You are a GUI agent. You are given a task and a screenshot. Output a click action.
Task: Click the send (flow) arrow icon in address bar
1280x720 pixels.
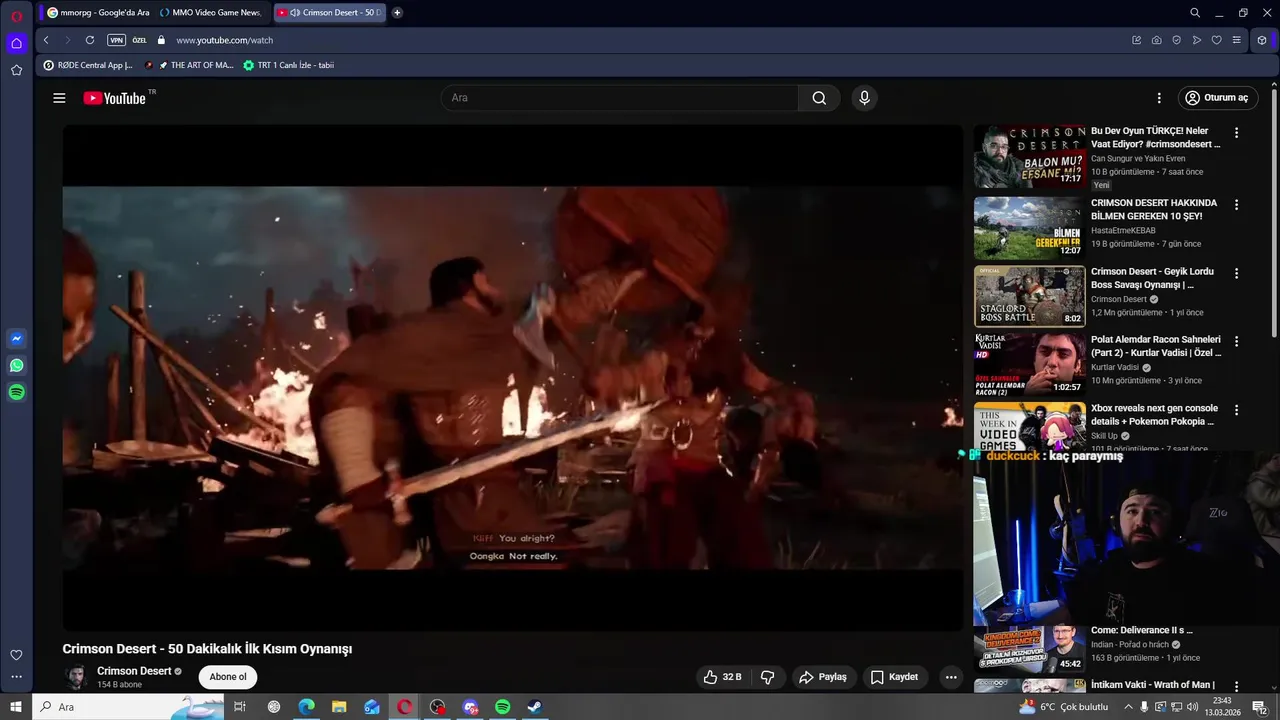[1196, 40]
